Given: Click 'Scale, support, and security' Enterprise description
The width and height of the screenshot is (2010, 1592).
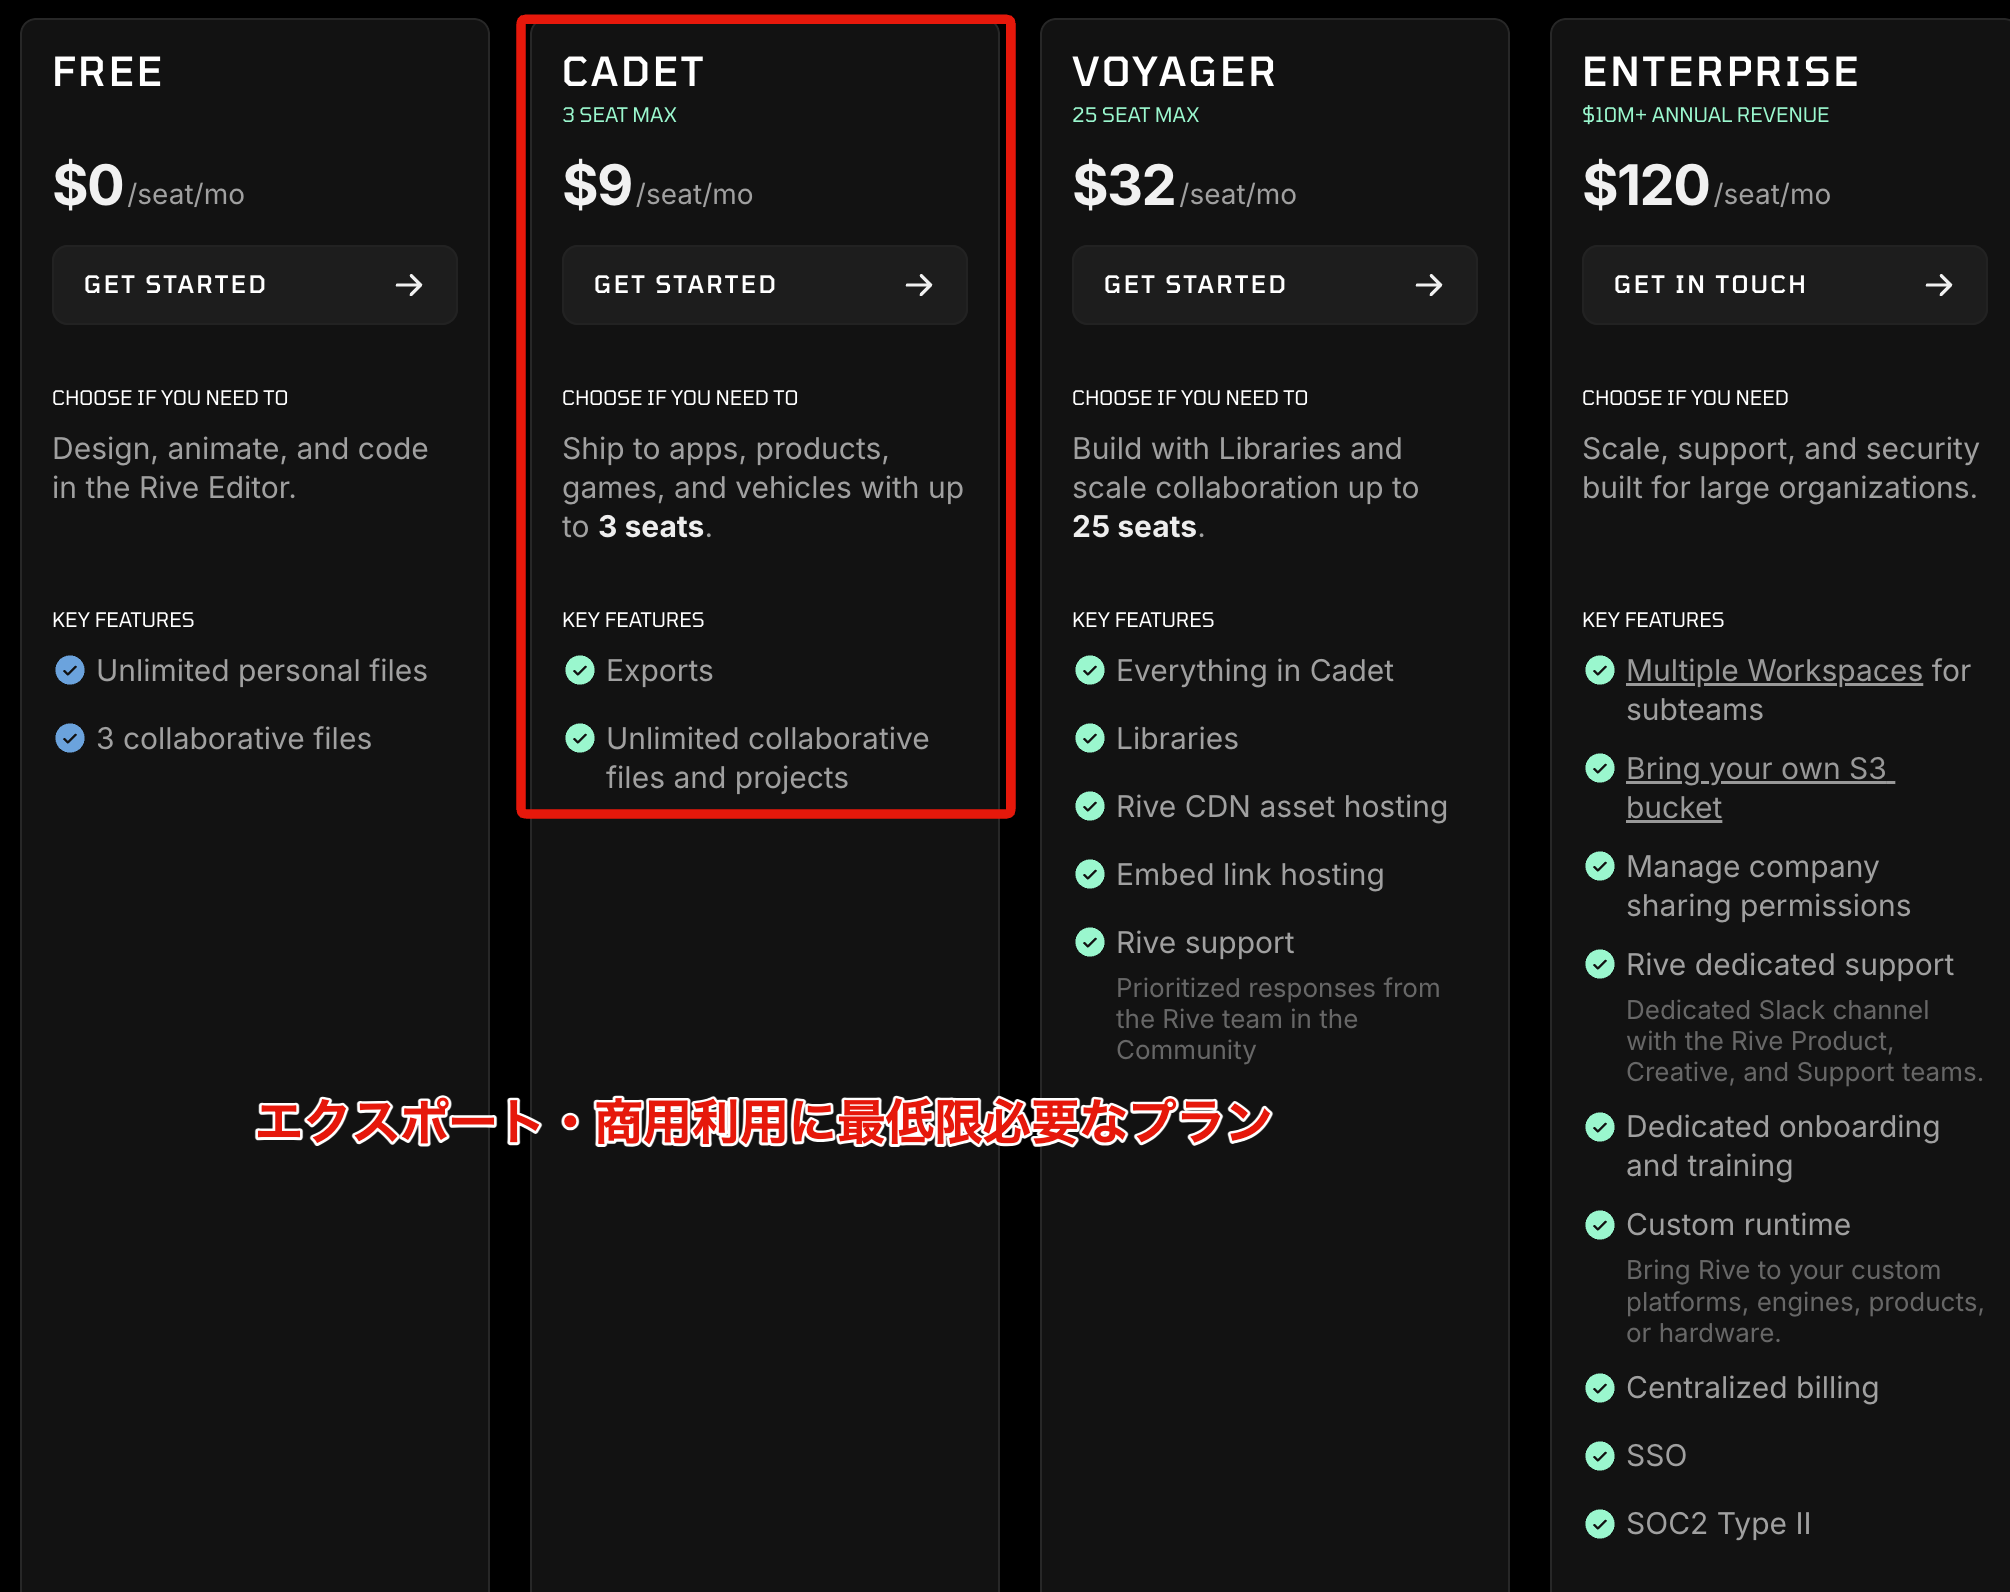Looking at the screenshot, I should pyautogui.click(x=1781, y=468).
